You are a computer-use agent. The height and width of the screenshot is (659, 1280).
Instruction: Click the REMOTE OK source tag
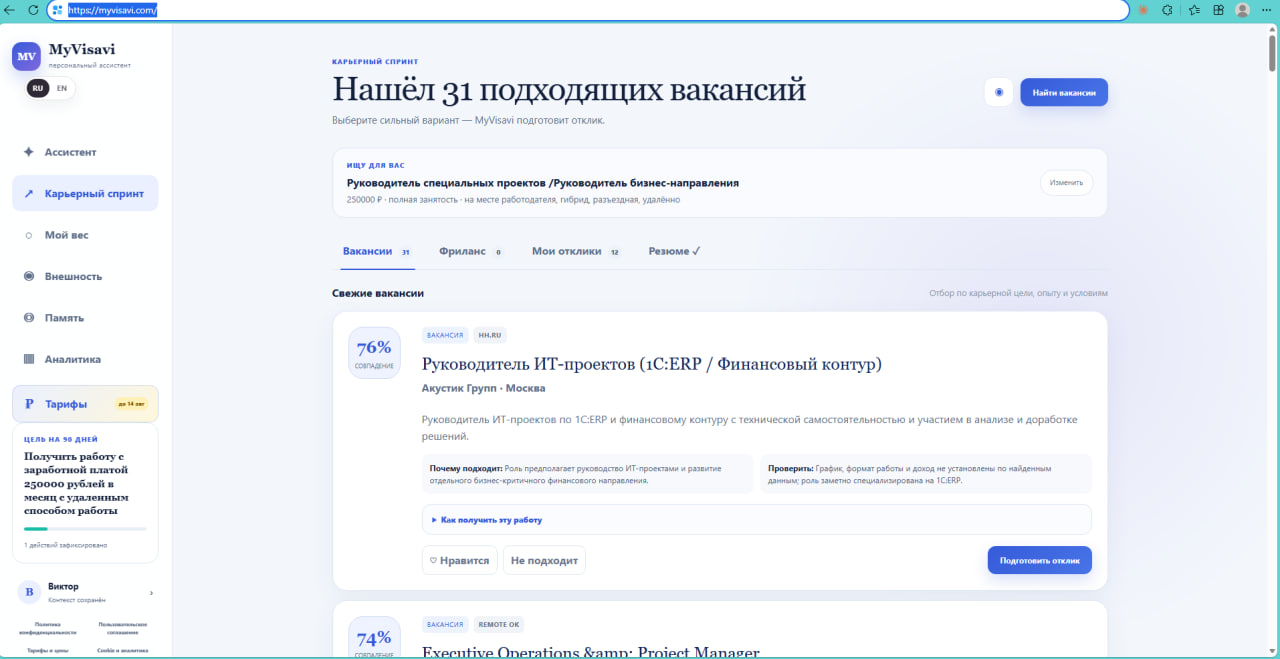tap(498, 624)
